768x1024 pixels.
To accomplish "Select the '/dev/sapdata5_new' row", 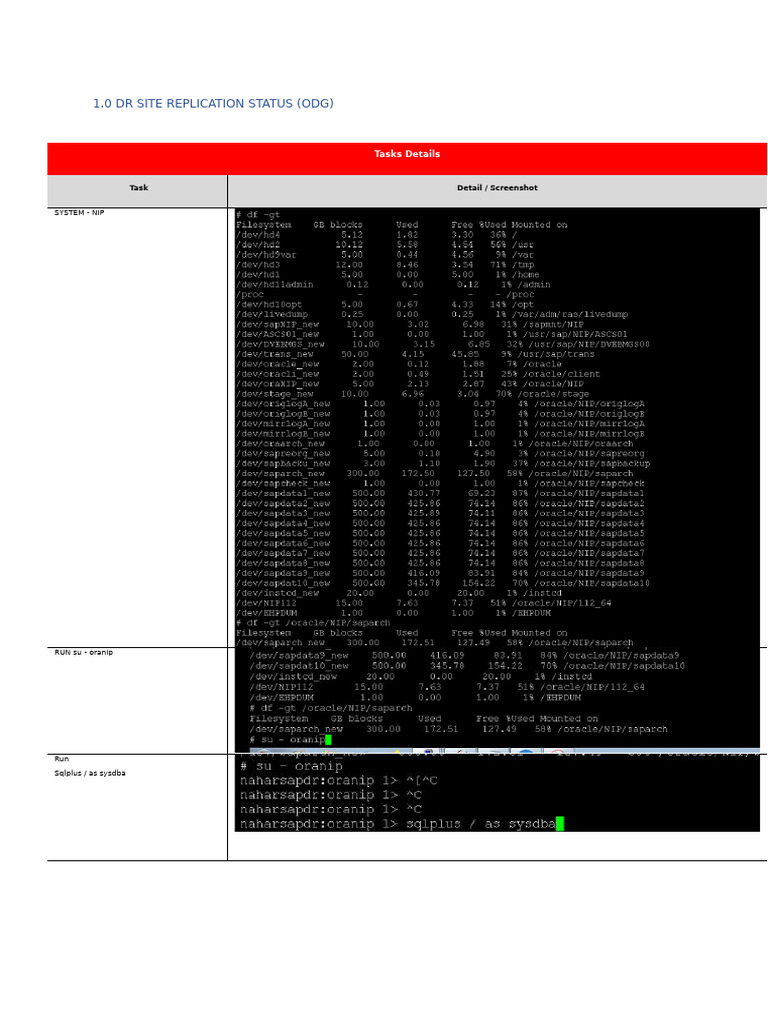I will [x=440, y=534].
